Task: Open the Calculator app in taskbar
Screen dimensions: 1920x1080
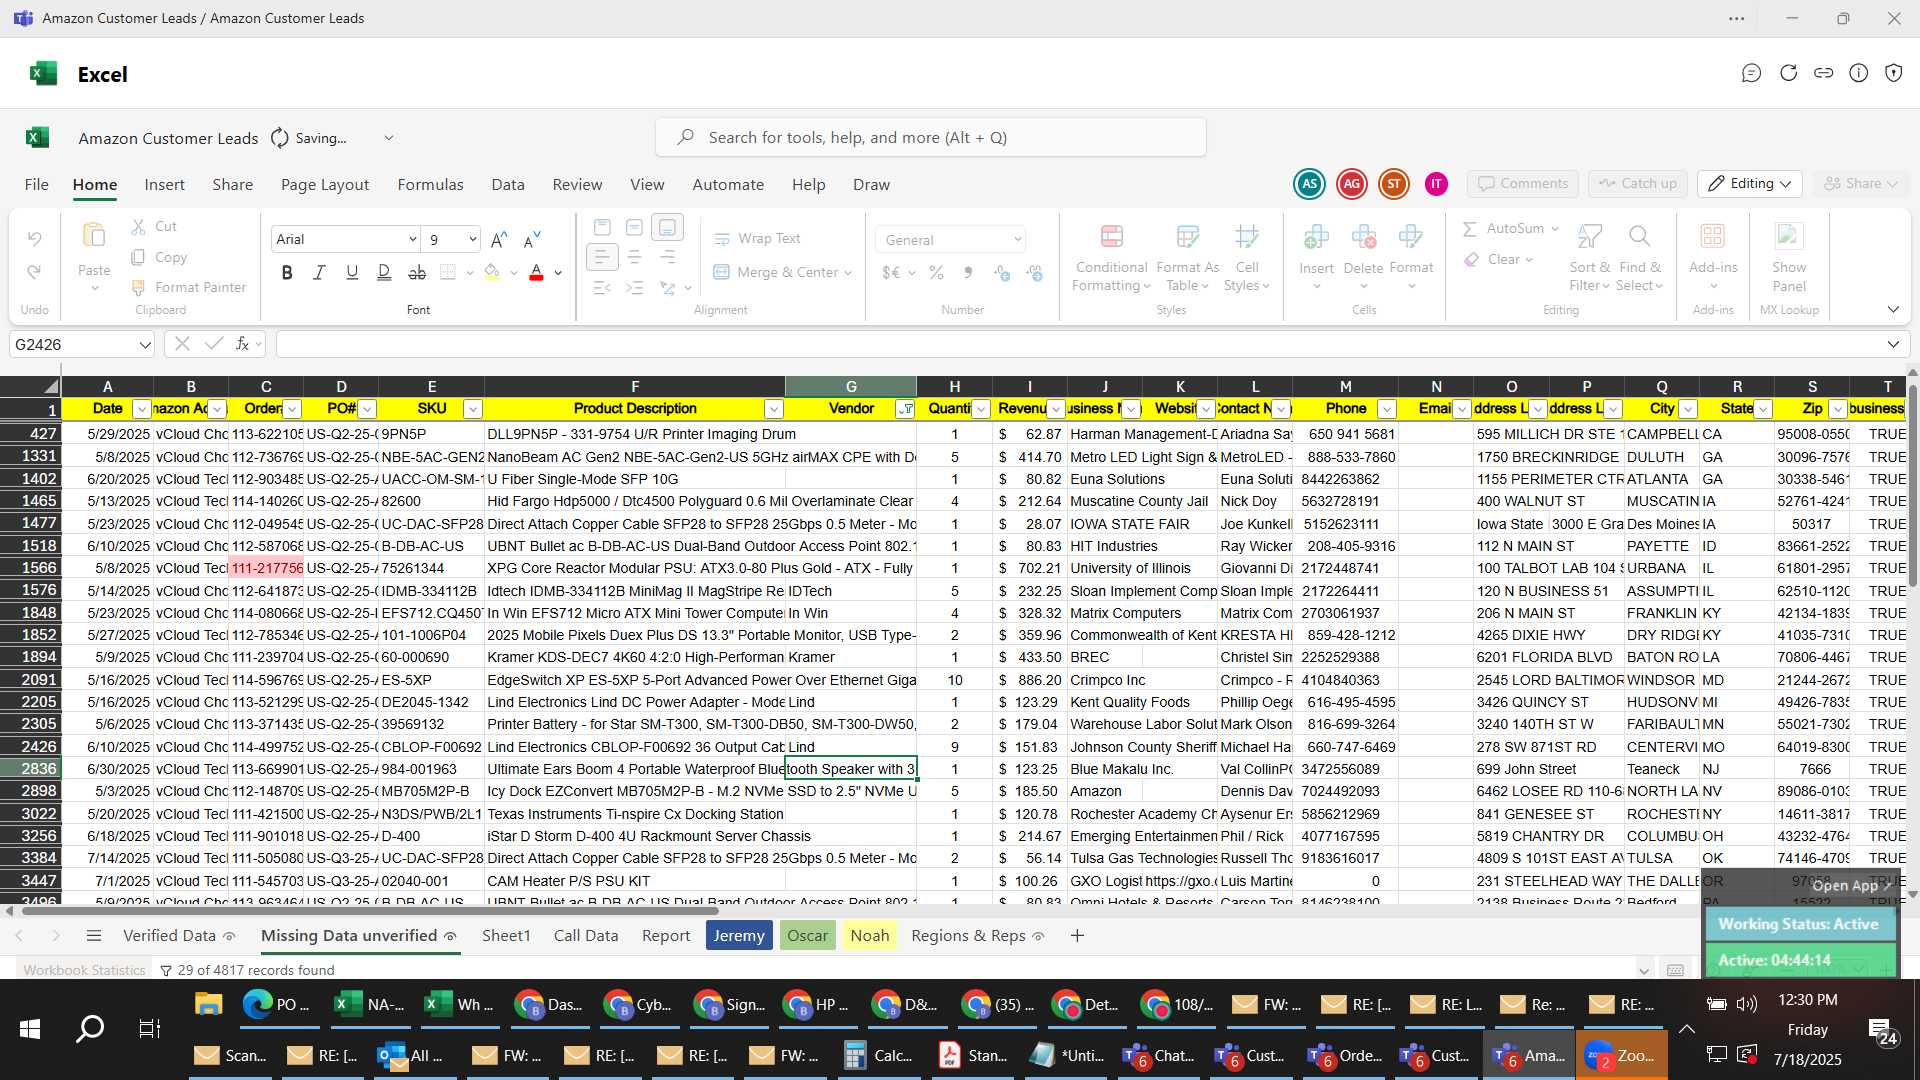Action: [880, 1056]
